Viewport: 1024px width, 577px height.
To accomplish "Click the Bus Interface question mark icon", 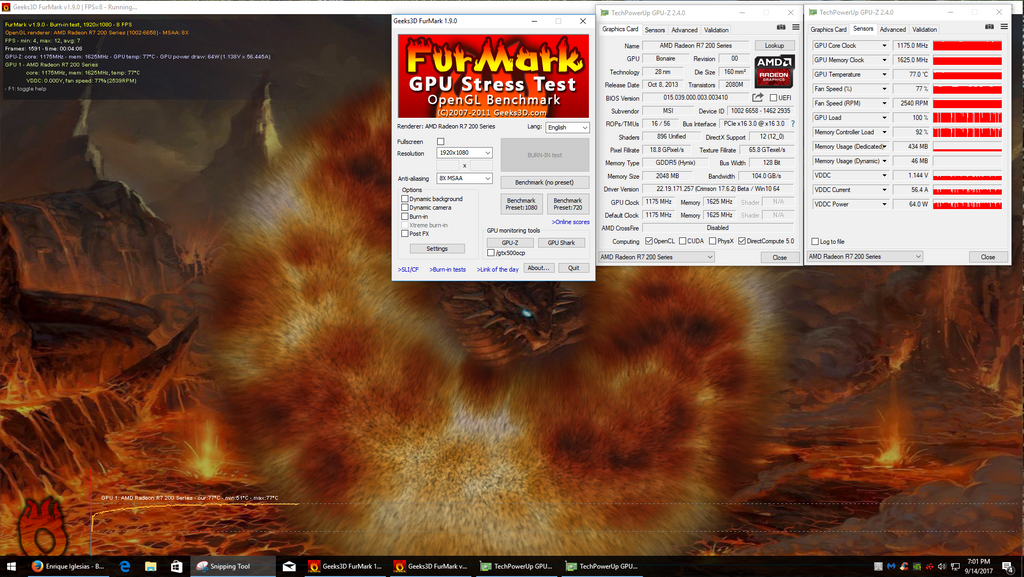I will (793, 123).
